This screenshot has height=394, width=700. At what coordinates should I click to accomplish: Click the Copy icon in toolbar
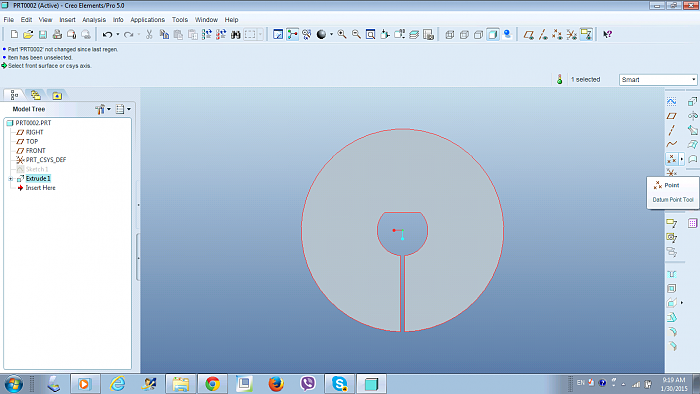click(164, 34)
